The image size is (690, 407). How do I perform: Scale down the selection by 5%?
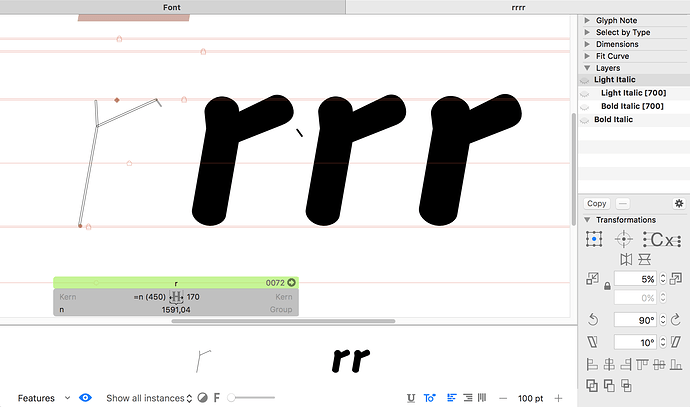point(592,279)
